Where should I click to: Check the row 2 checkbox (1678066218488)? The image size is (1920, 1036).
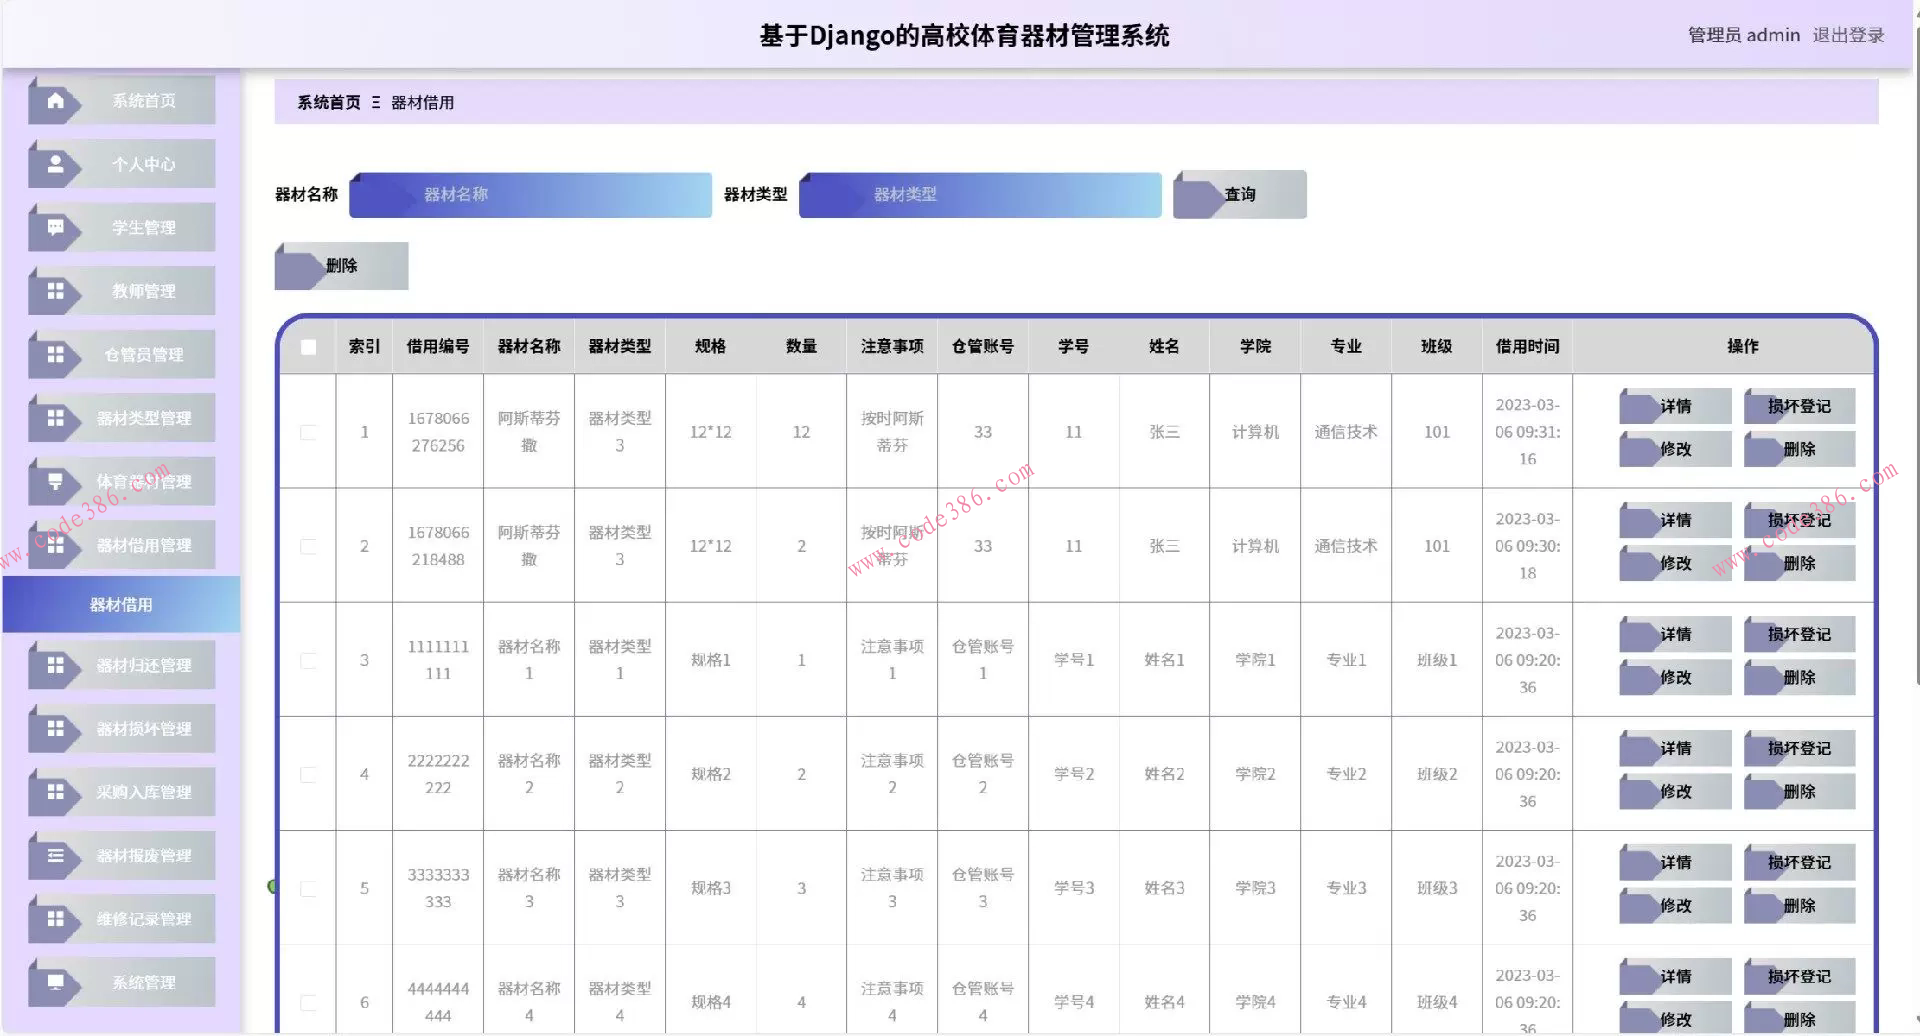308,546
